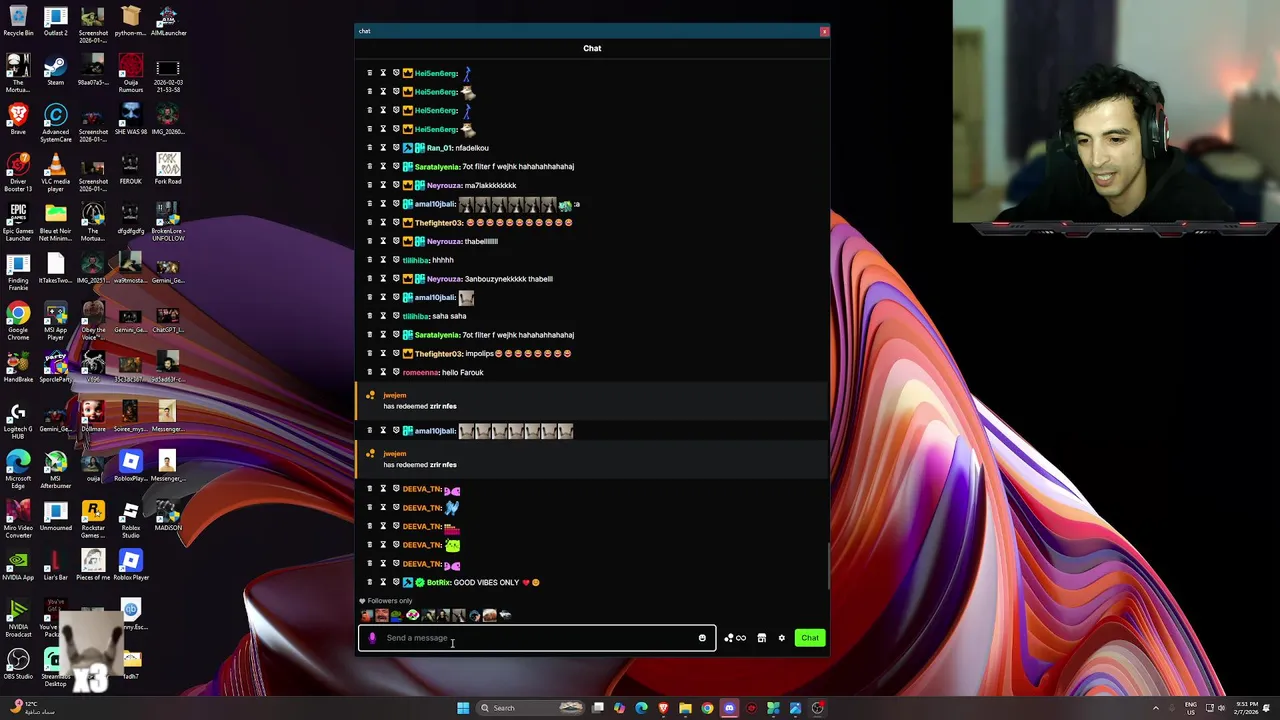This screenshot has height=720, width=1280.
Task: Open NVIDIA Broadcast desktop icon
Action: (x=18, y=618)
